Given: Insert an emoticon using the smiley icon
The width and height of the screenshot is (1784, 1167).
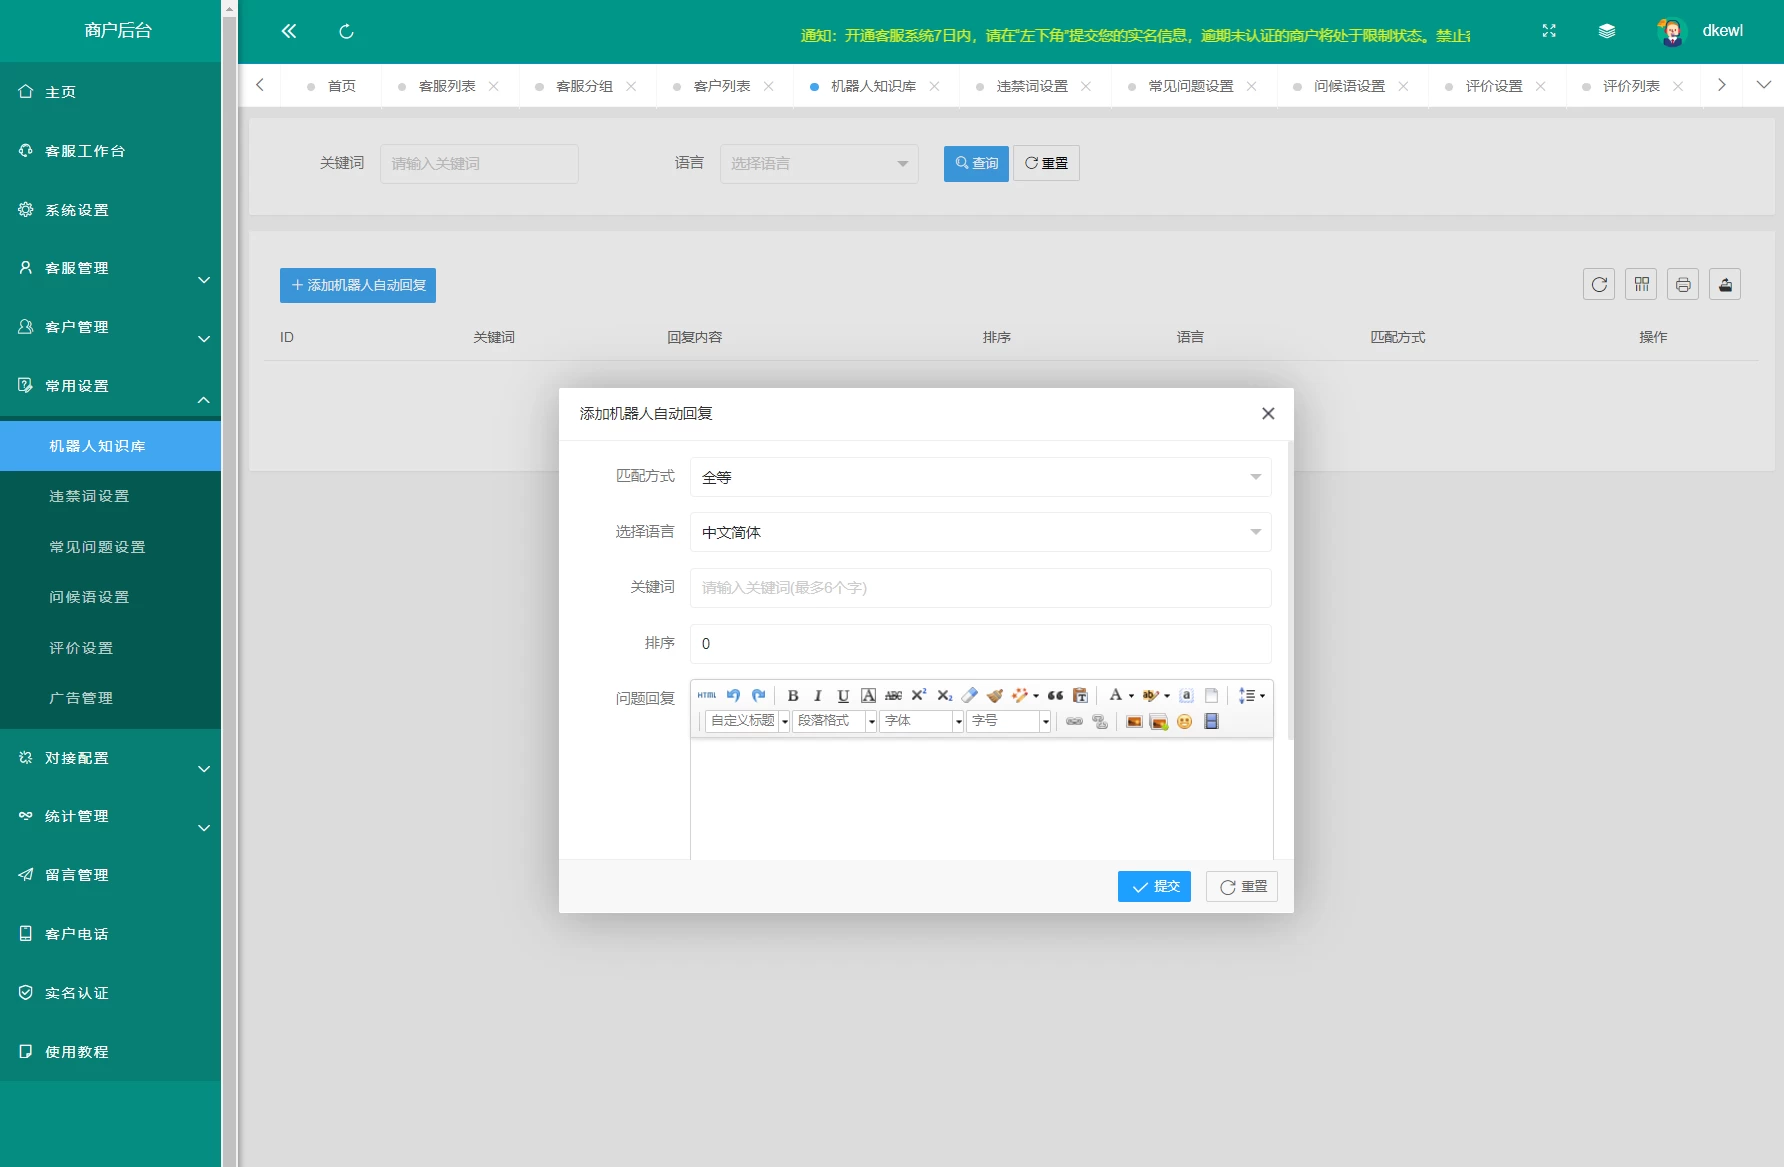Looking at the screenshot, I should coord(1185,722).
